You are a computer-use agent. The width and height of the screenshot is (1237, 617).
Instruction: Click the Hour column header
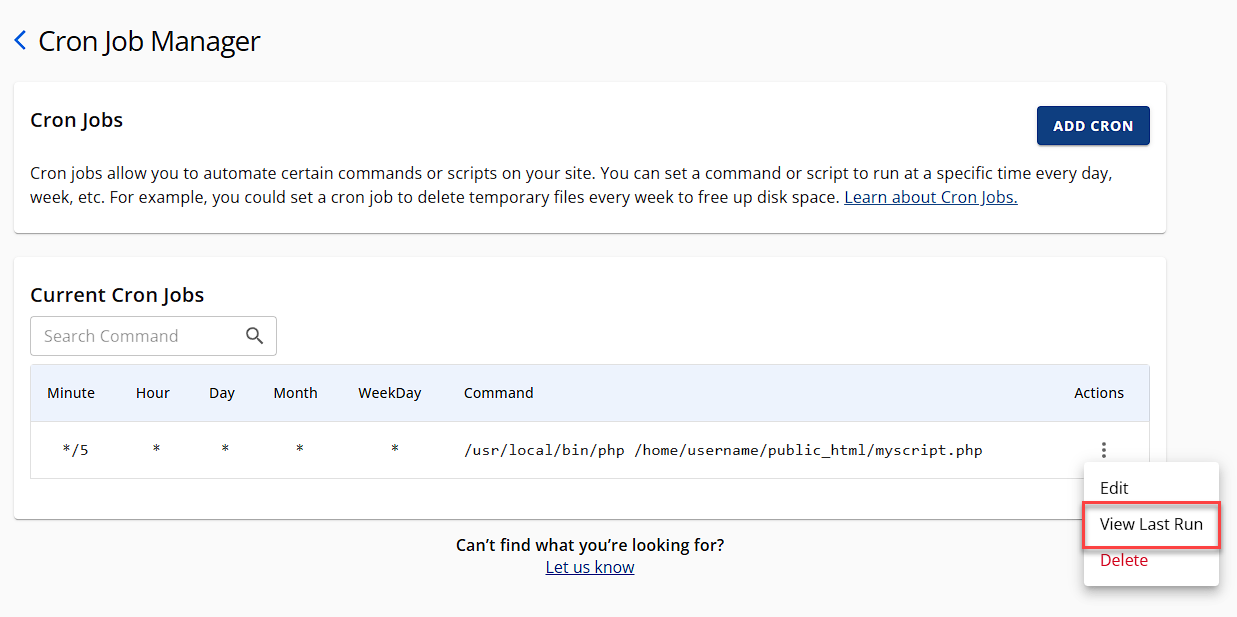tap(153, 393)
